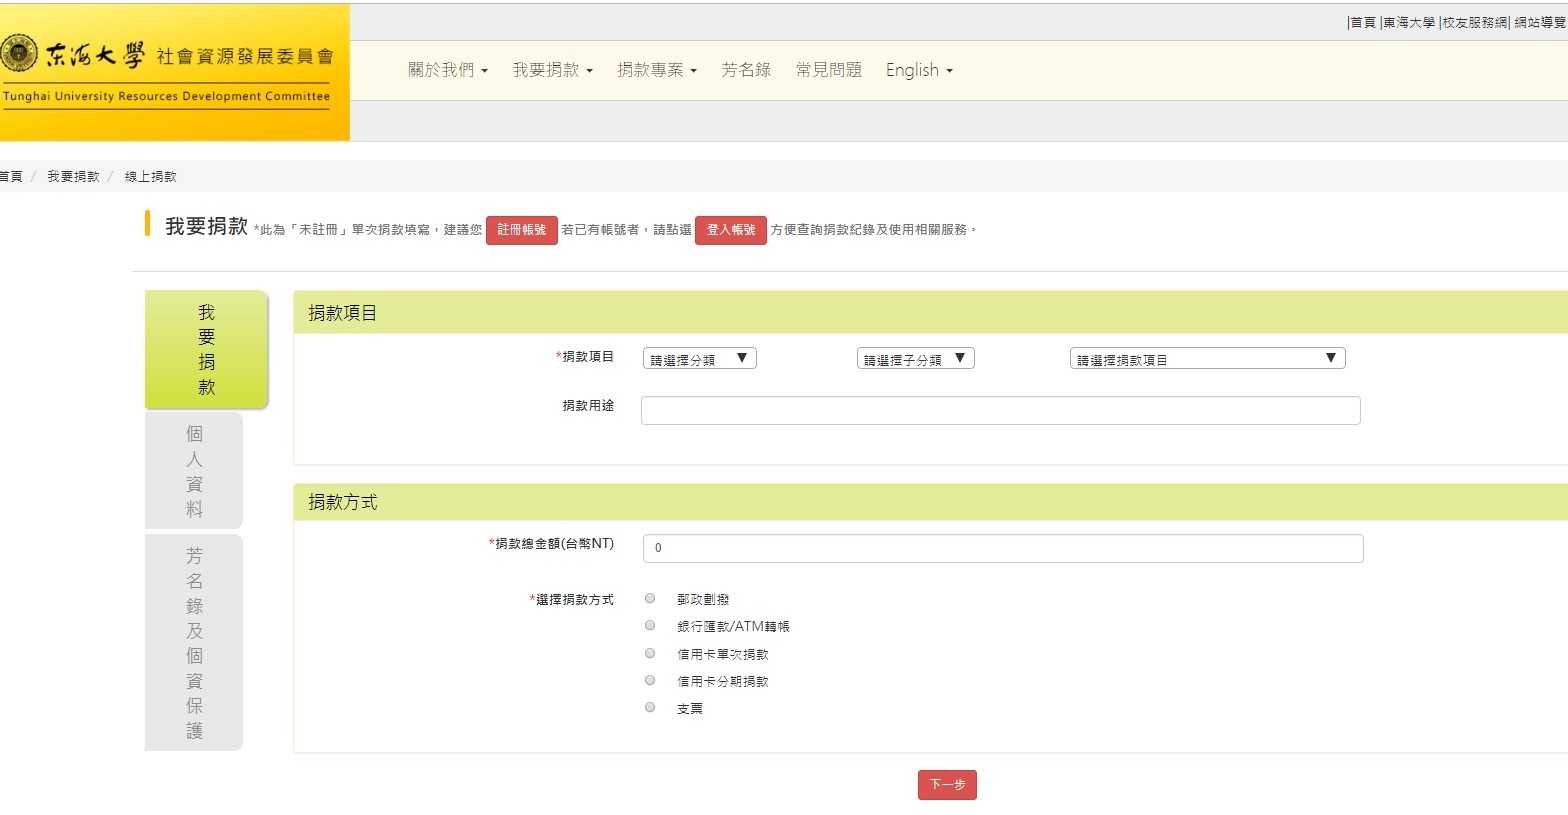The image size is (1568, 815).
Task: Open the 捐款專案 menu
Action: click(x=656, y=70)
